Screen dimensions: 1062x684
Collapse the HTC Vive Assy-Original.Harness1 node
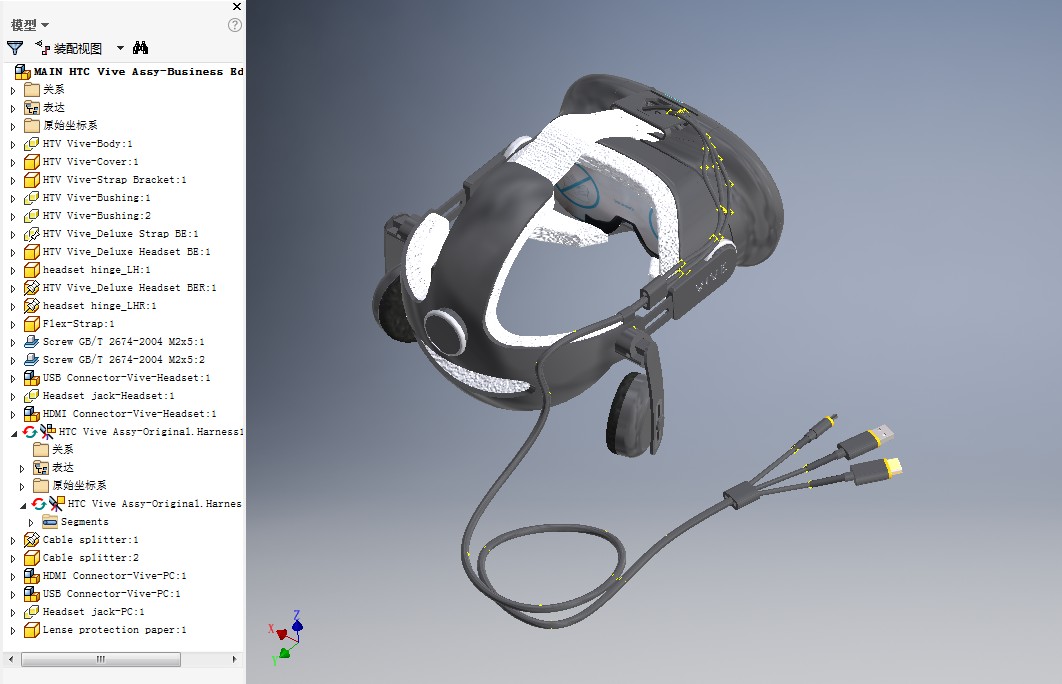coord(13,432)
